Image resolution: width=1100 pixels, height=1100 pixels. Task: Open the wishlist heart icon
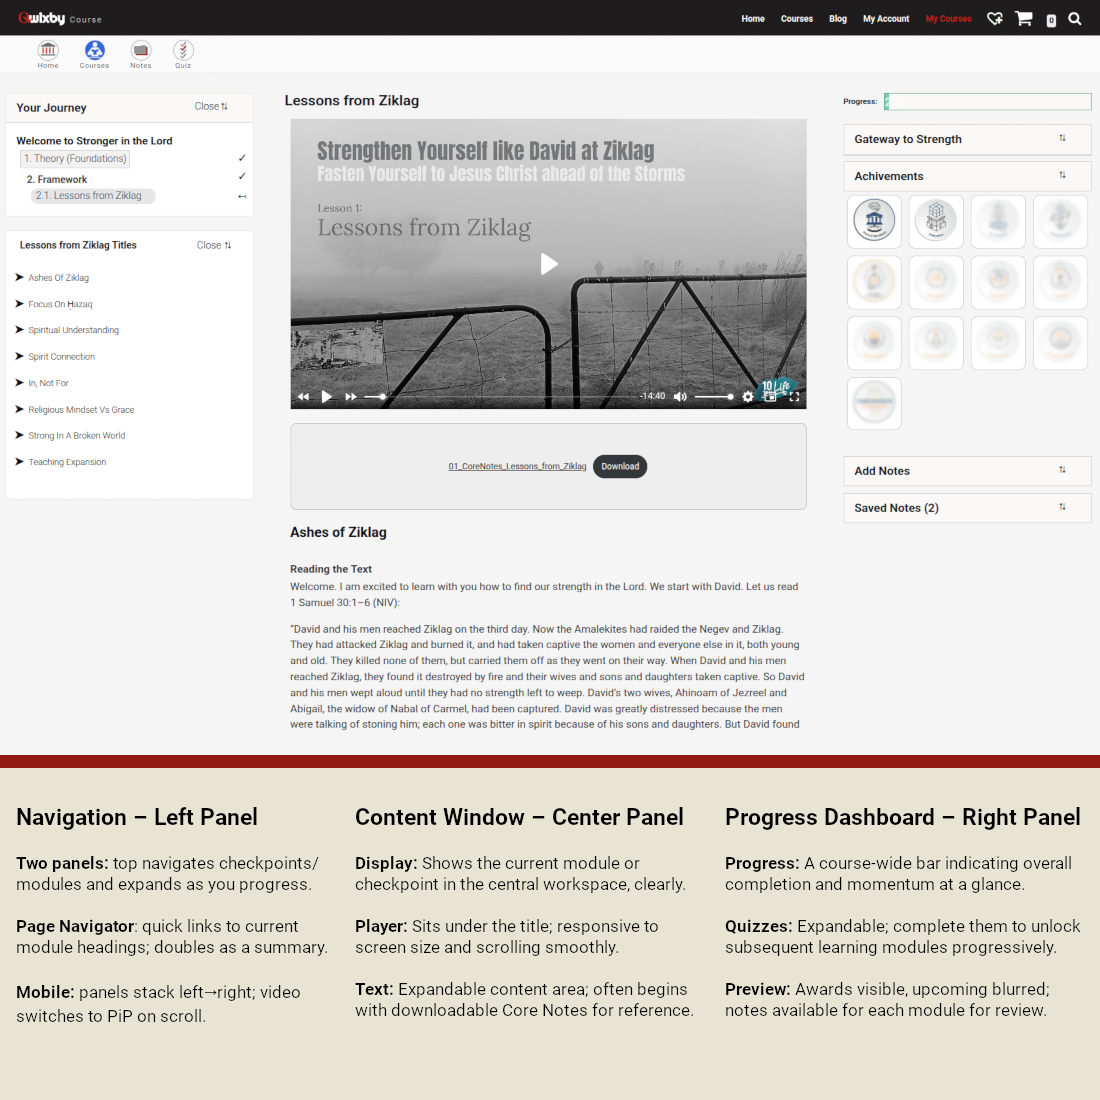(994, 18)
